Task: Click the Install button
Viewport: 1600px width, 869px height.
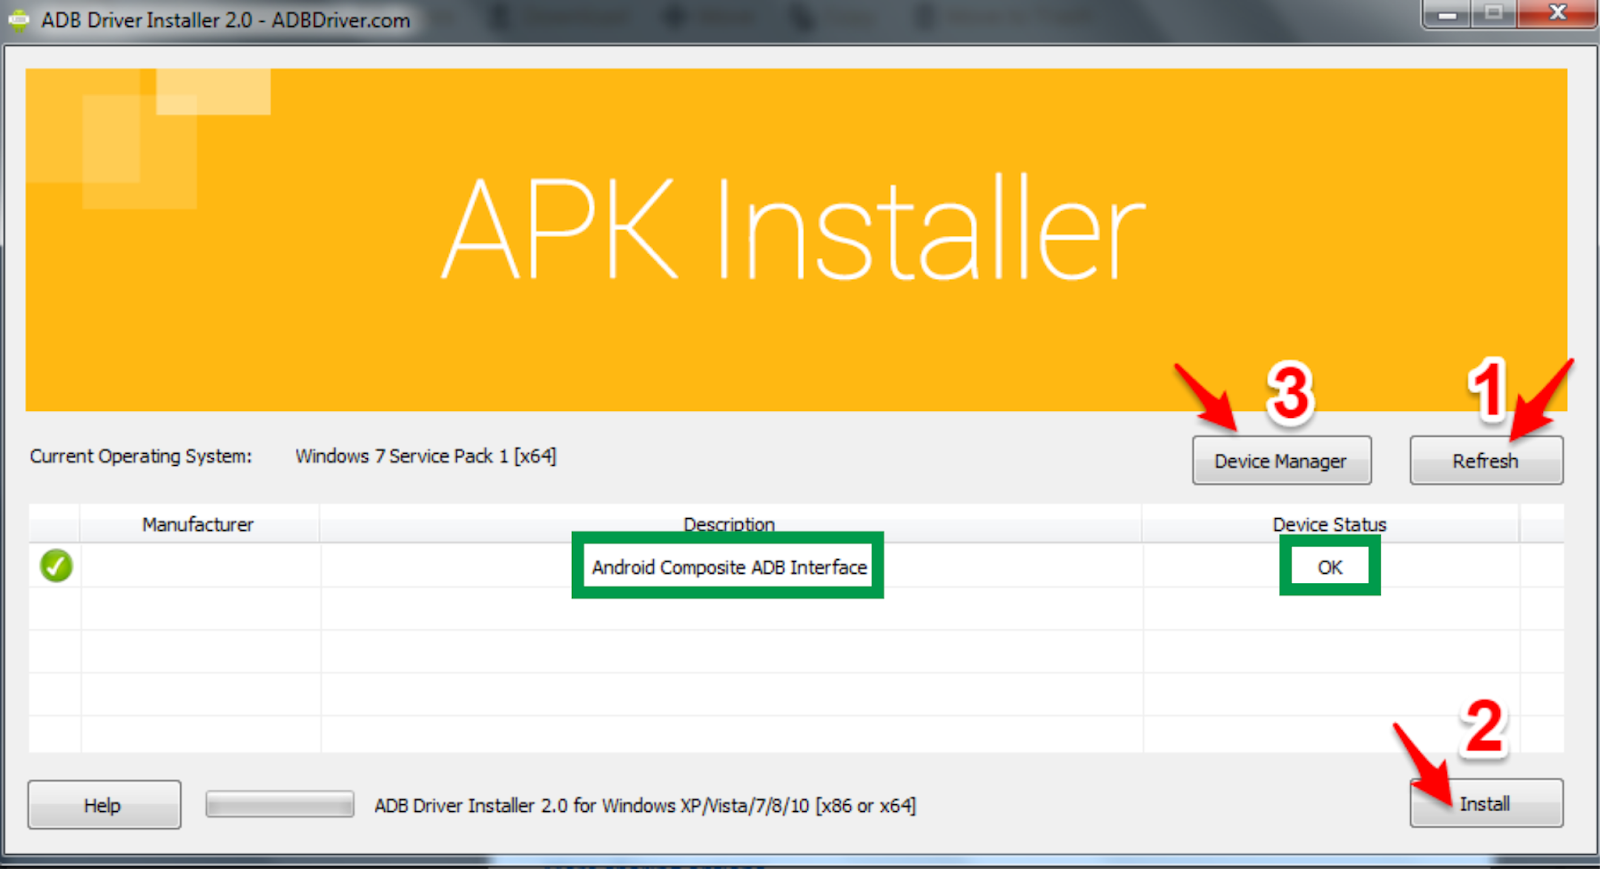Action: [1486, 803]
